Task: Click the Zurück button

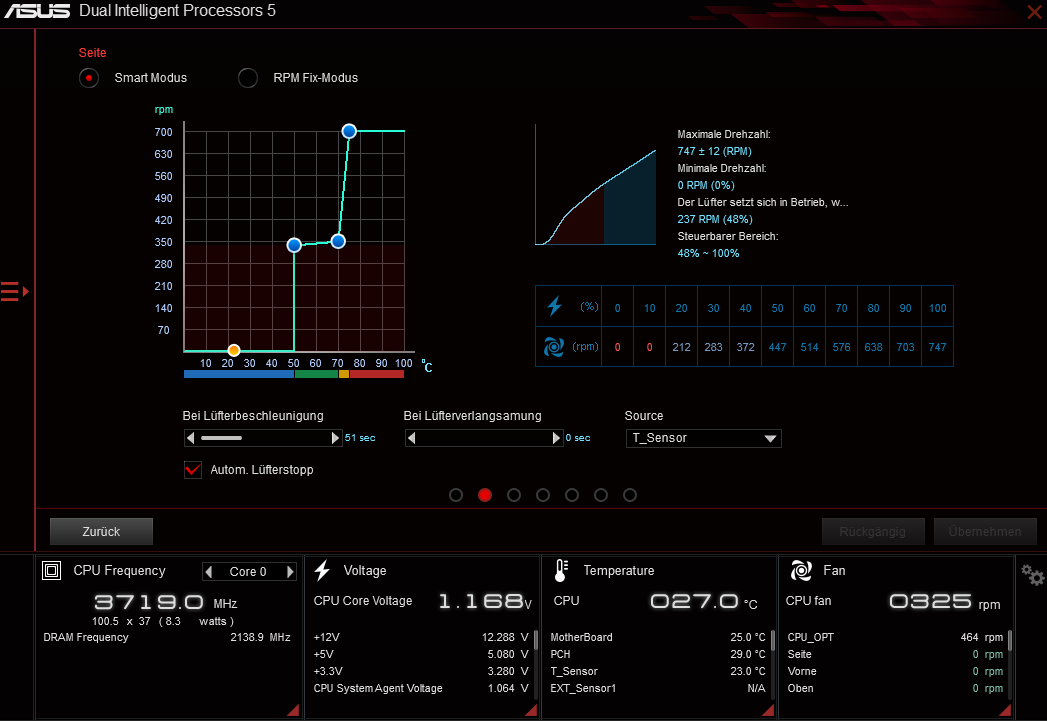Action: coord(101,531)
